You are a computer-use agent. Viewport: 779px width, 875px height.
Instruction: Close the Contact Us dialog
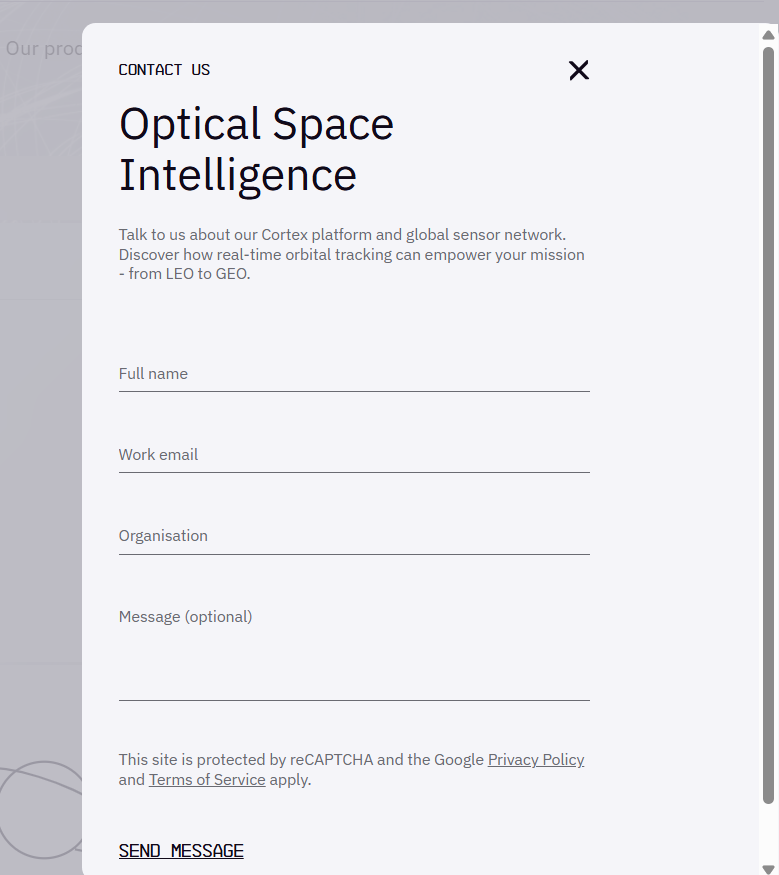(x=579, y=70)
